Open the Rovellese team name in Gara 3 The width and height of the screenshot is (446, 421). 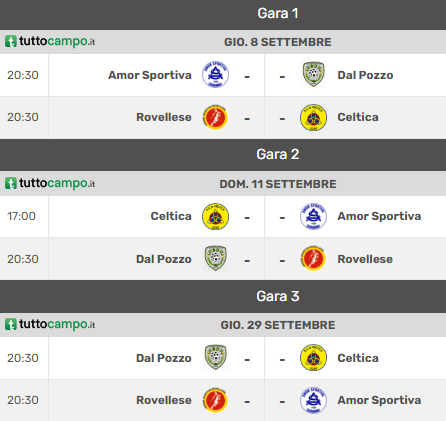coord(164,400)
